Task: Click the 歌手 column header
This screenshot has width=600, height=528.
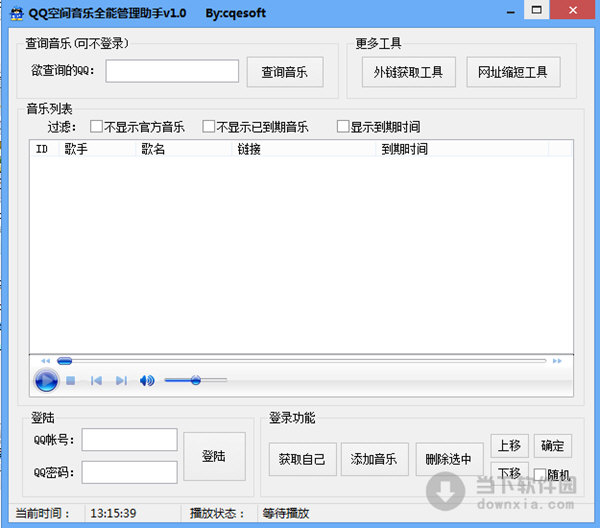Action: (x=97, y=149)
